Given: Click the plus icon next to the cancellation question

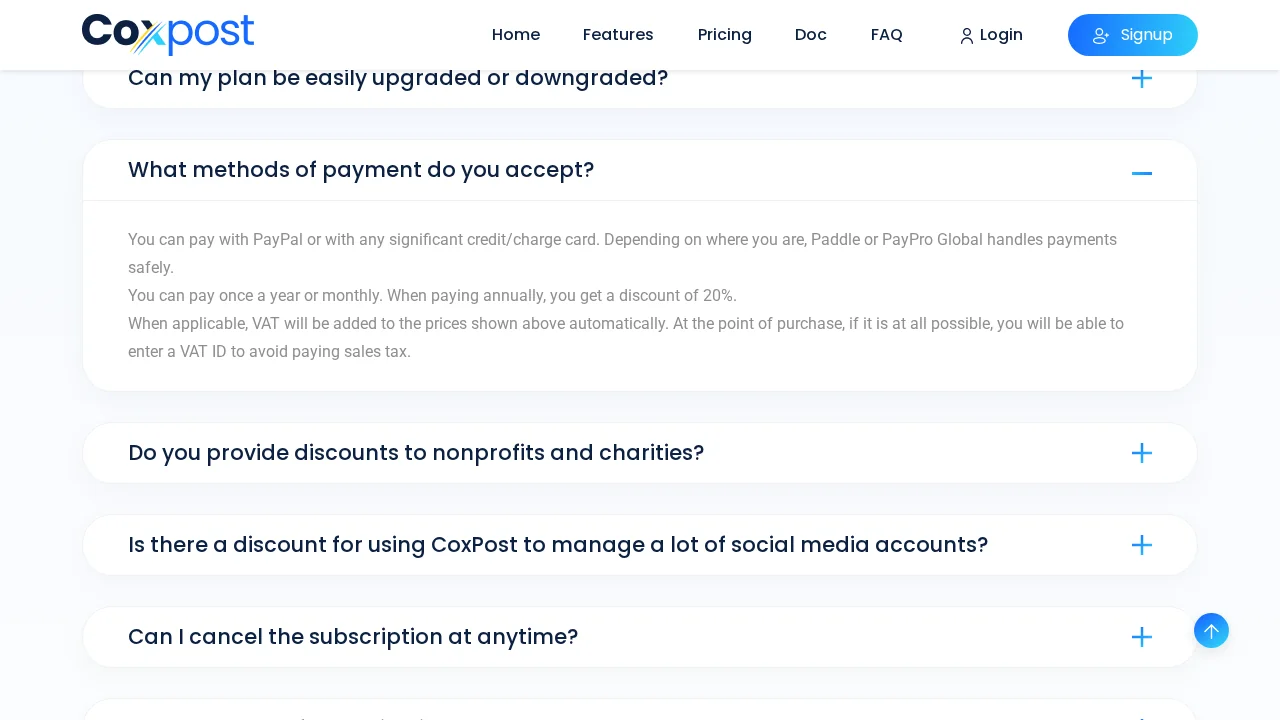Looking at the screenshot, I should coord(1141,637).
